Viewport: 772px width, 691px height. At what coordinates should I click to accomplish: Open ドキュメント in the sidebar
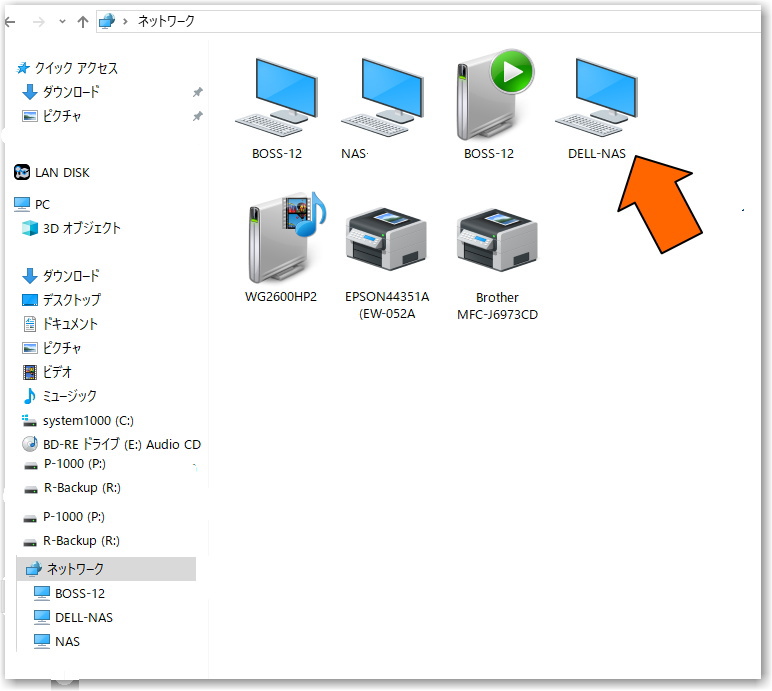coord(60,324)
